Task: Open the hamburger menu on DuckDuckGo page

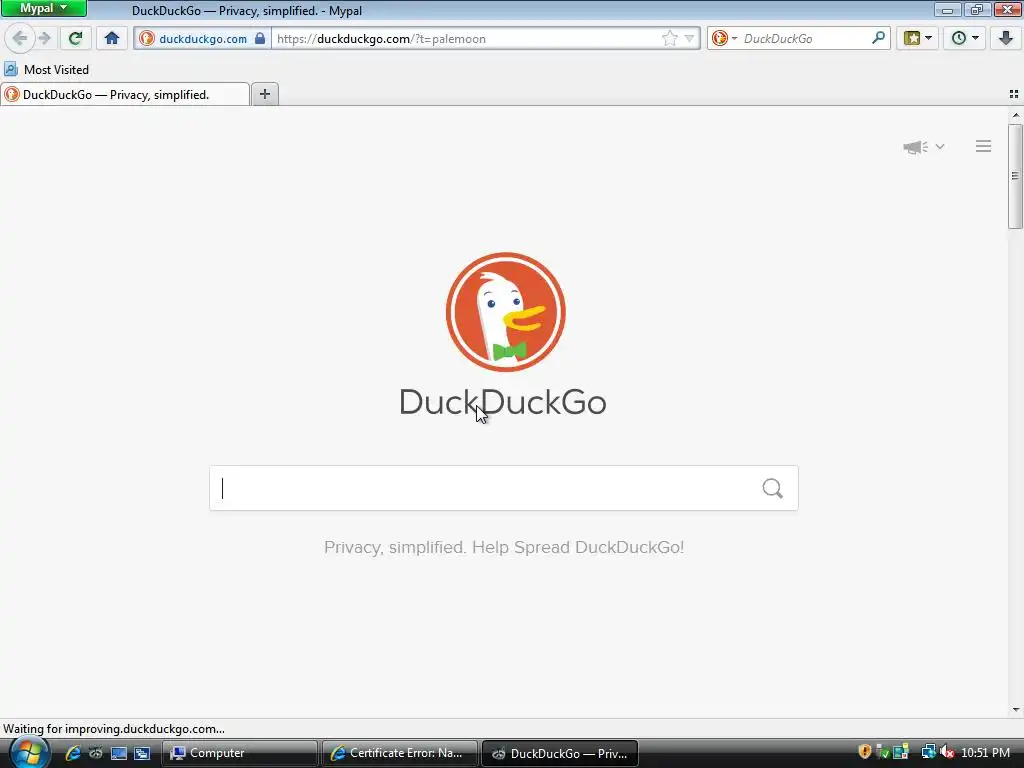Action: (x=984, y=146)
